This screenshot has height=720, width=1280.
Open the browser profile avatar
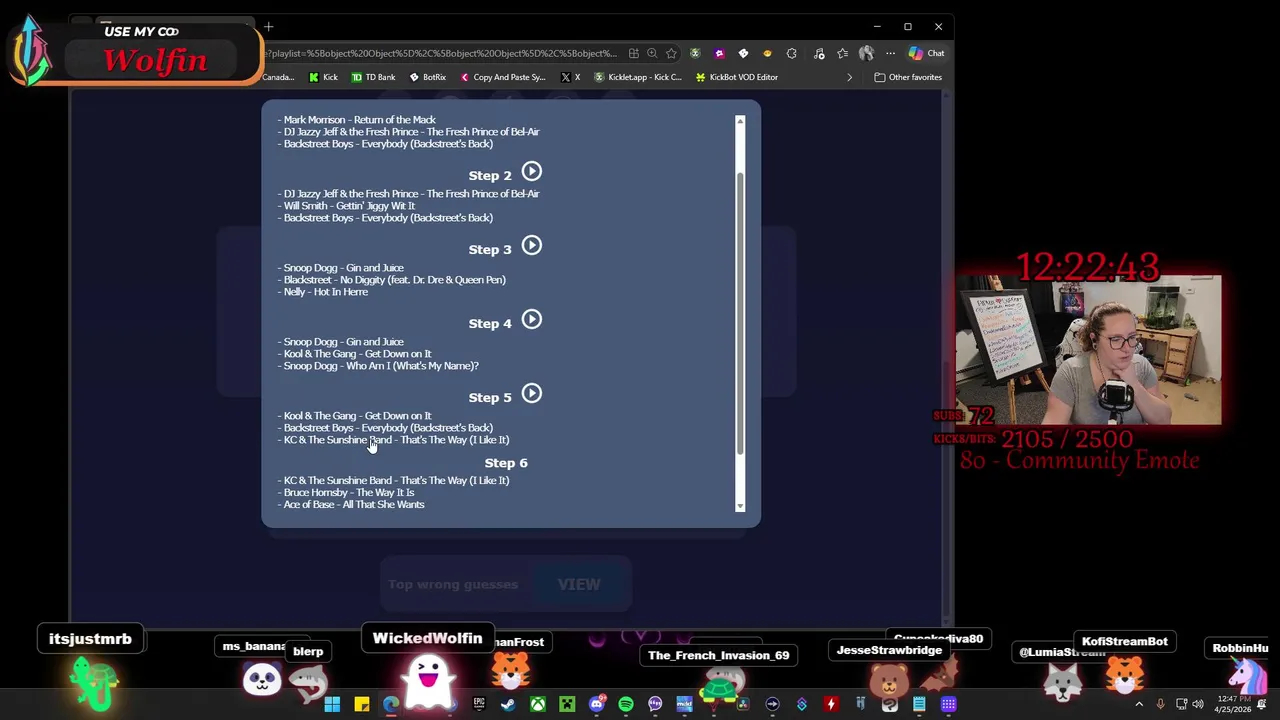coord(866,53)
